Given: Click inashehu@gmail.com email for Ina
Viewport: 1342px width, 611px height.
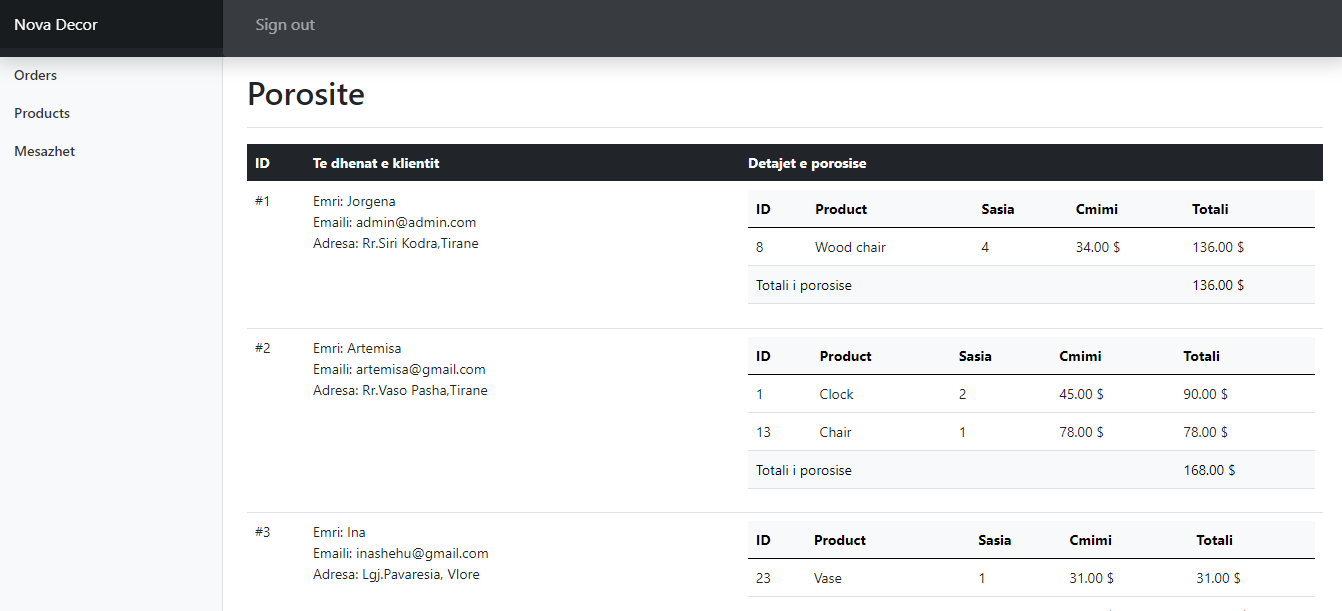Looking at the screenshot, I should 424,553.
